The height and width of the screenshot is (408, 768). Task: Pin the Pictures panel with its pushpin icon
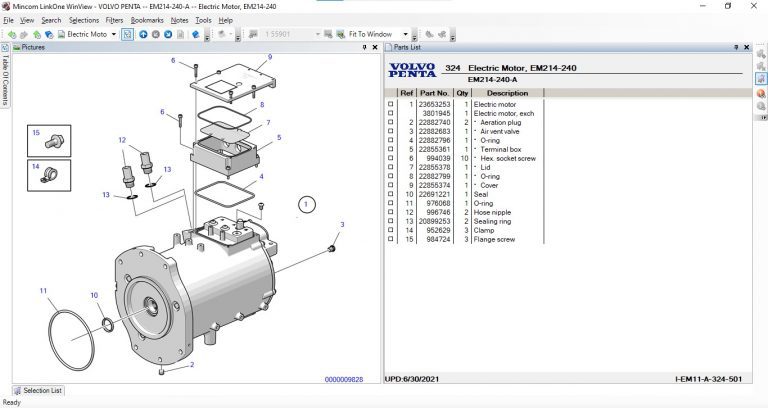[364, 48]
